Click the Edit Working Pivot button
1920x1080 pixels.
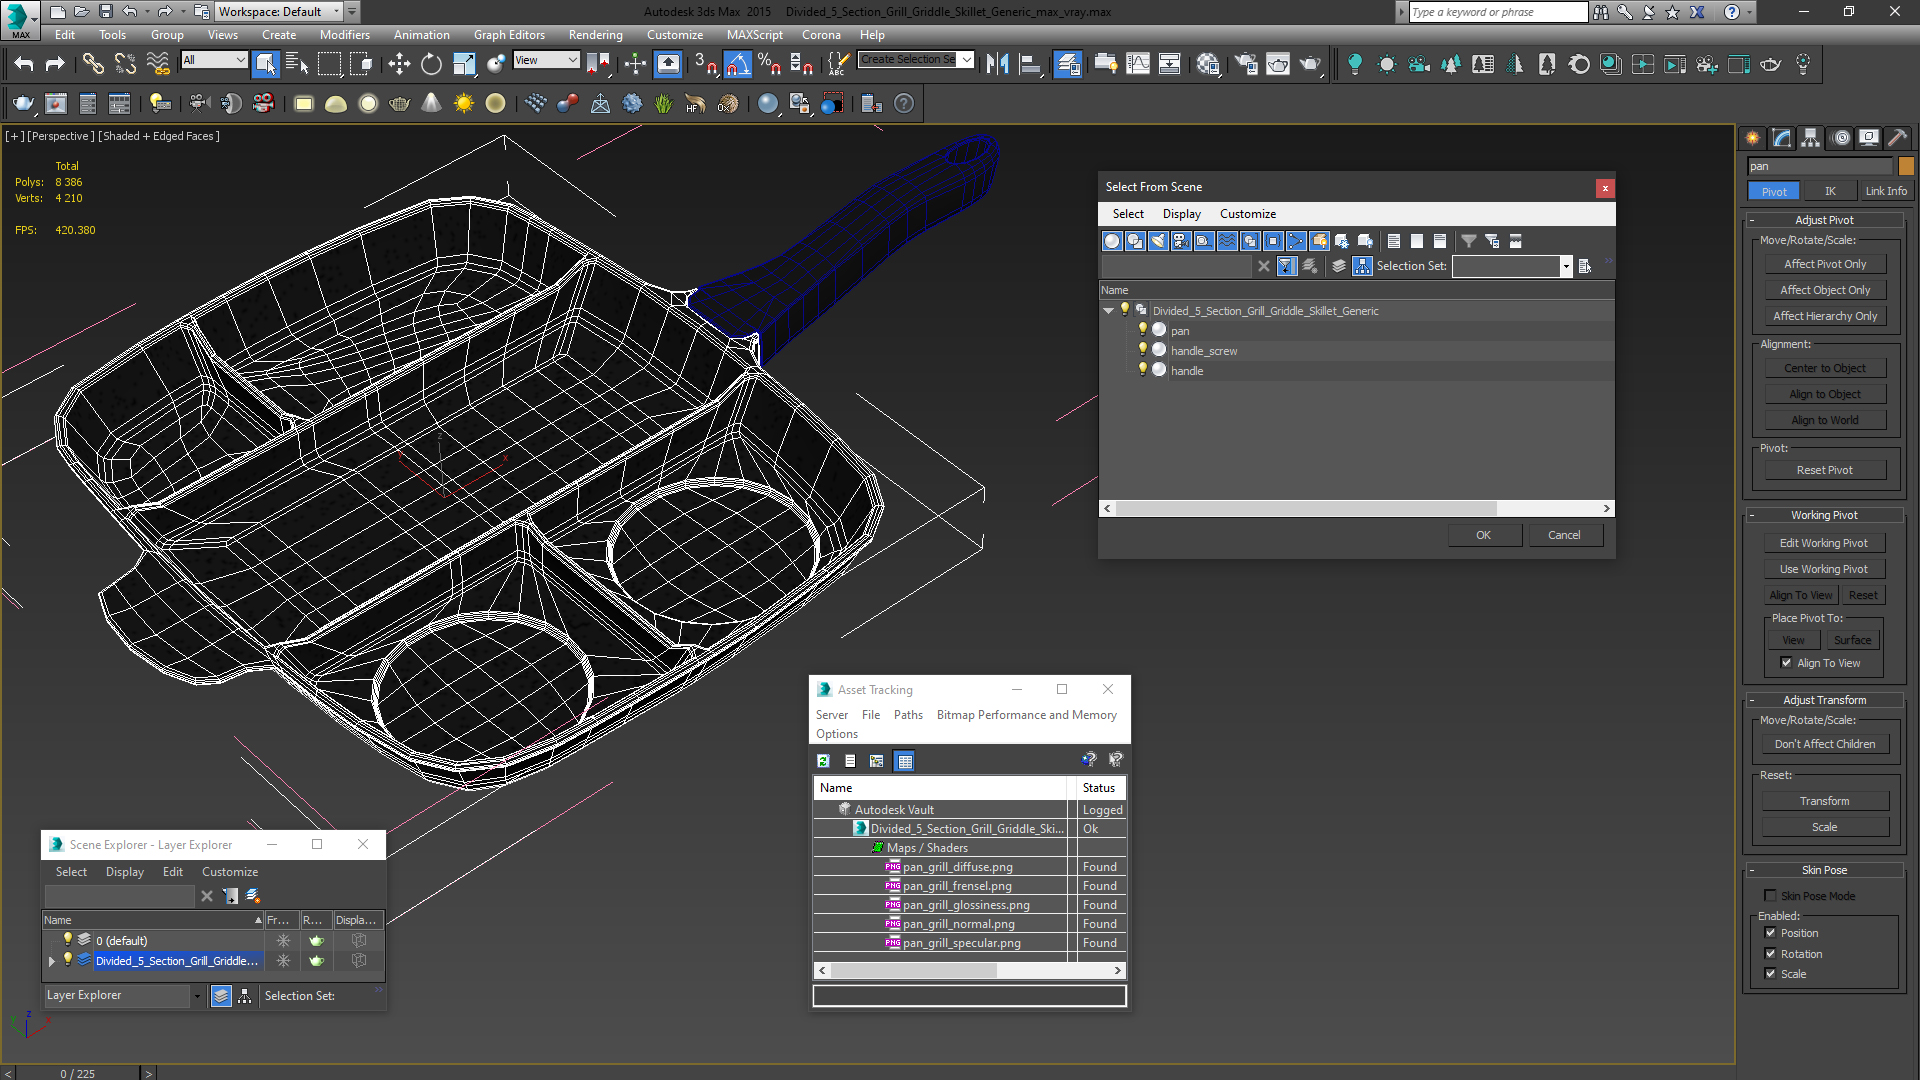1825,543
